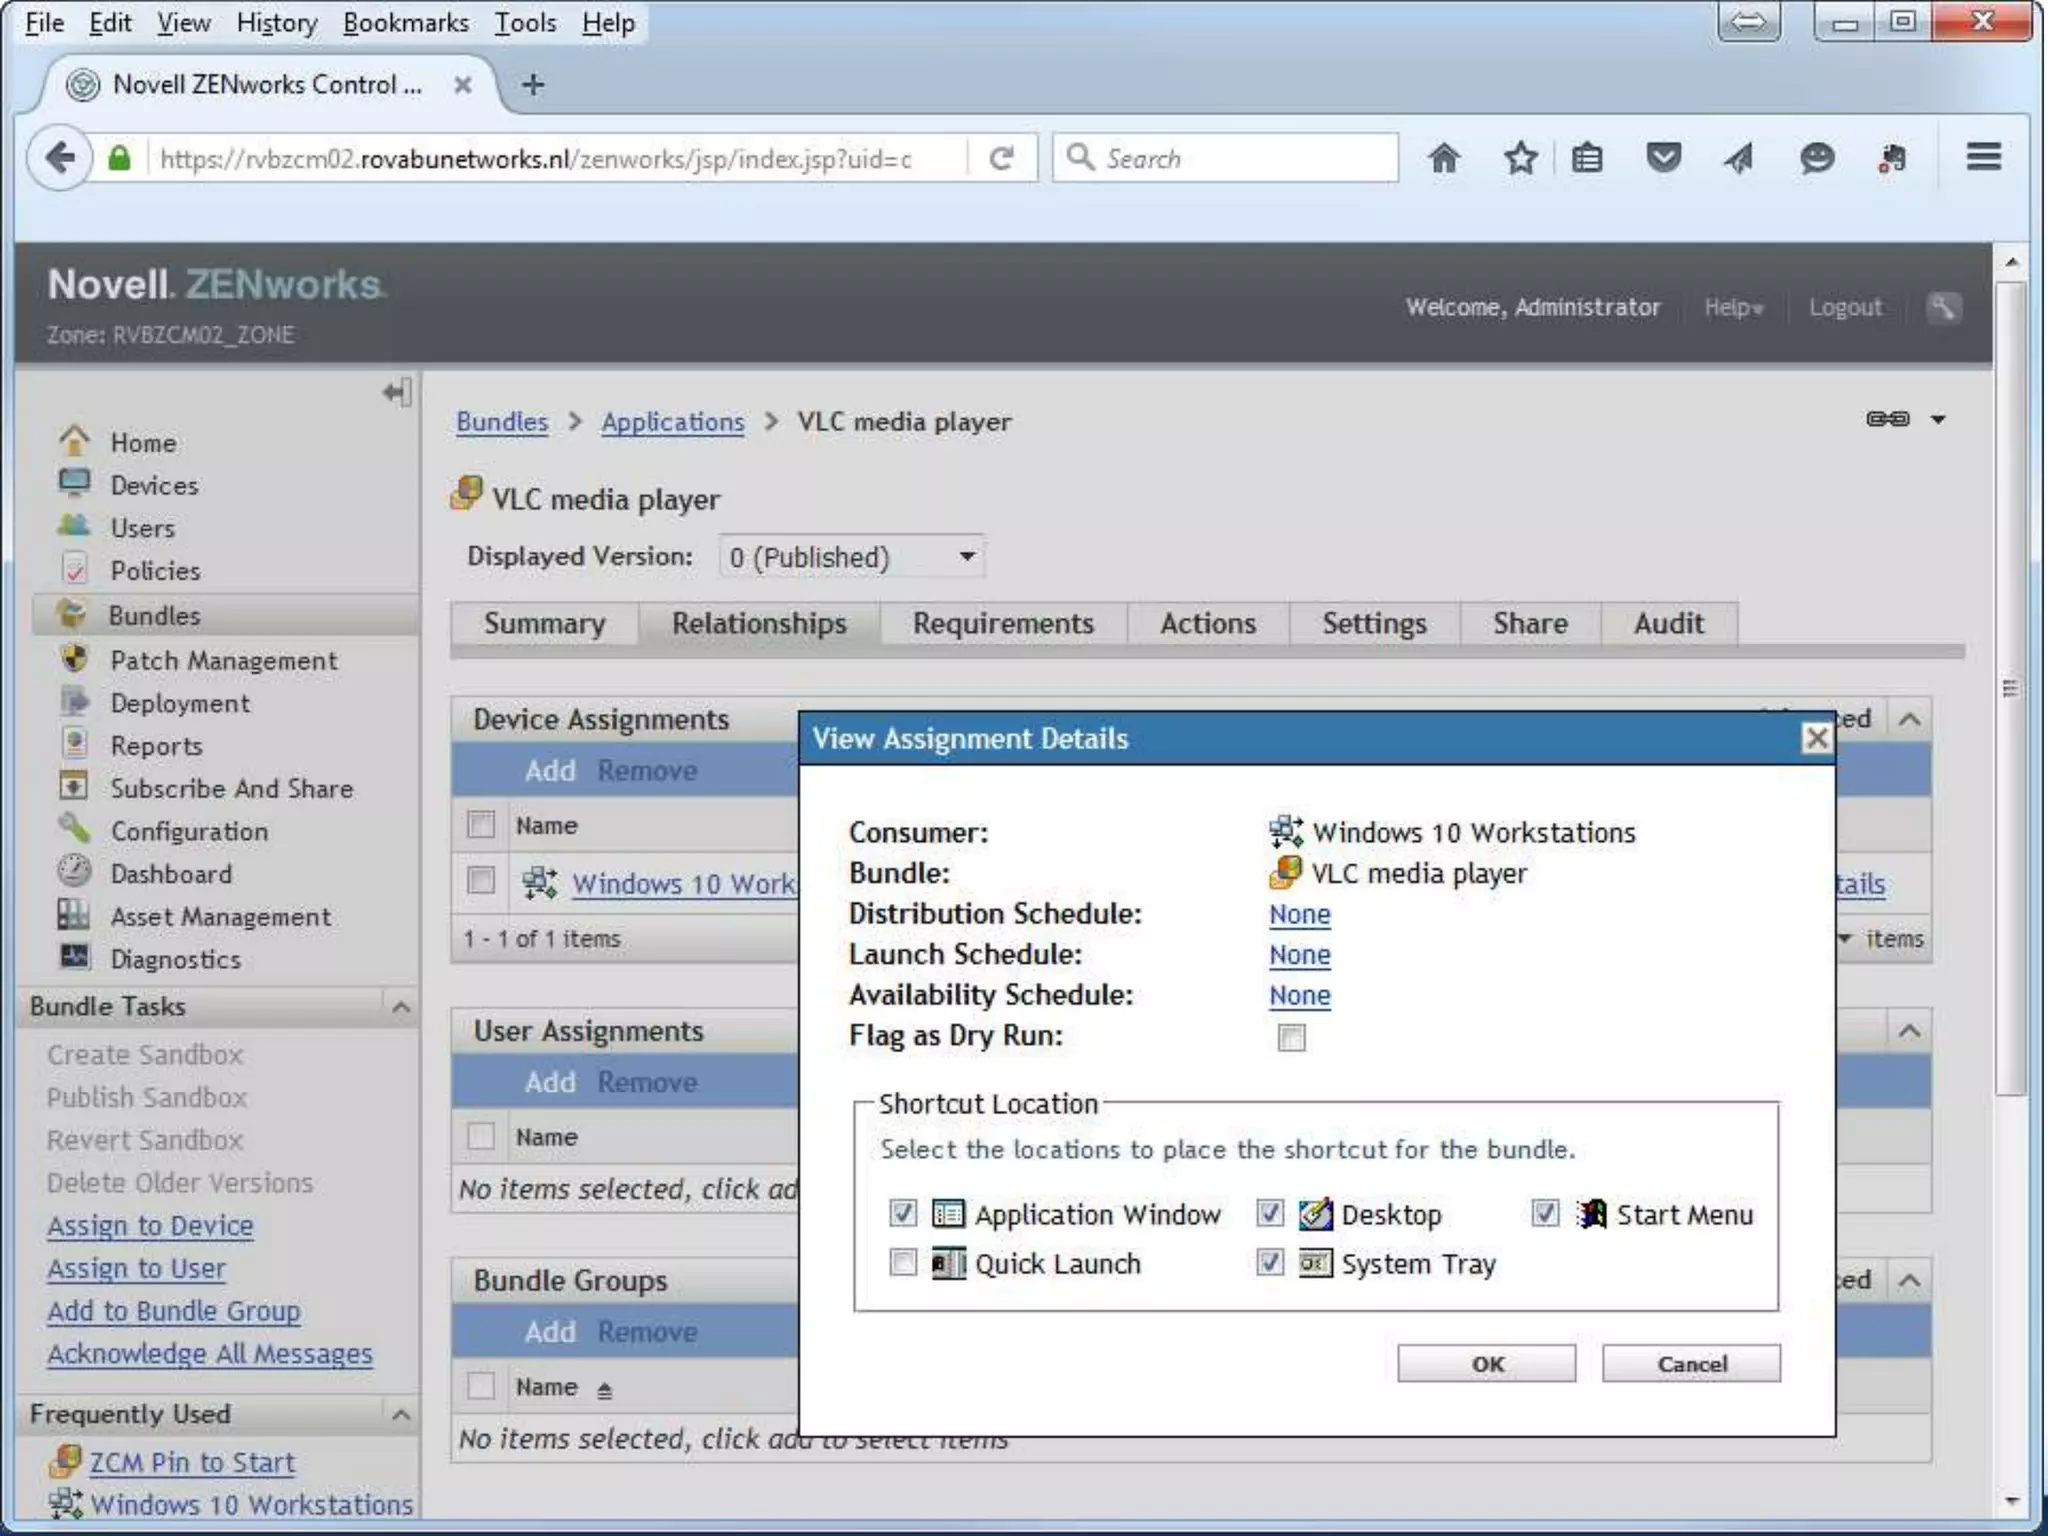Open the Firefox hamburger menu icon
The width and height of the screenshot is (2048, 1536).
(1983, 157)
